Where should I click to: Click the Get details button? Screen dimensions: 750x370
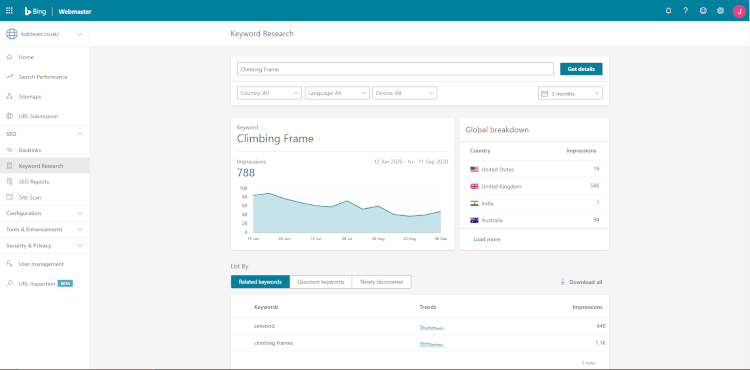581,69
